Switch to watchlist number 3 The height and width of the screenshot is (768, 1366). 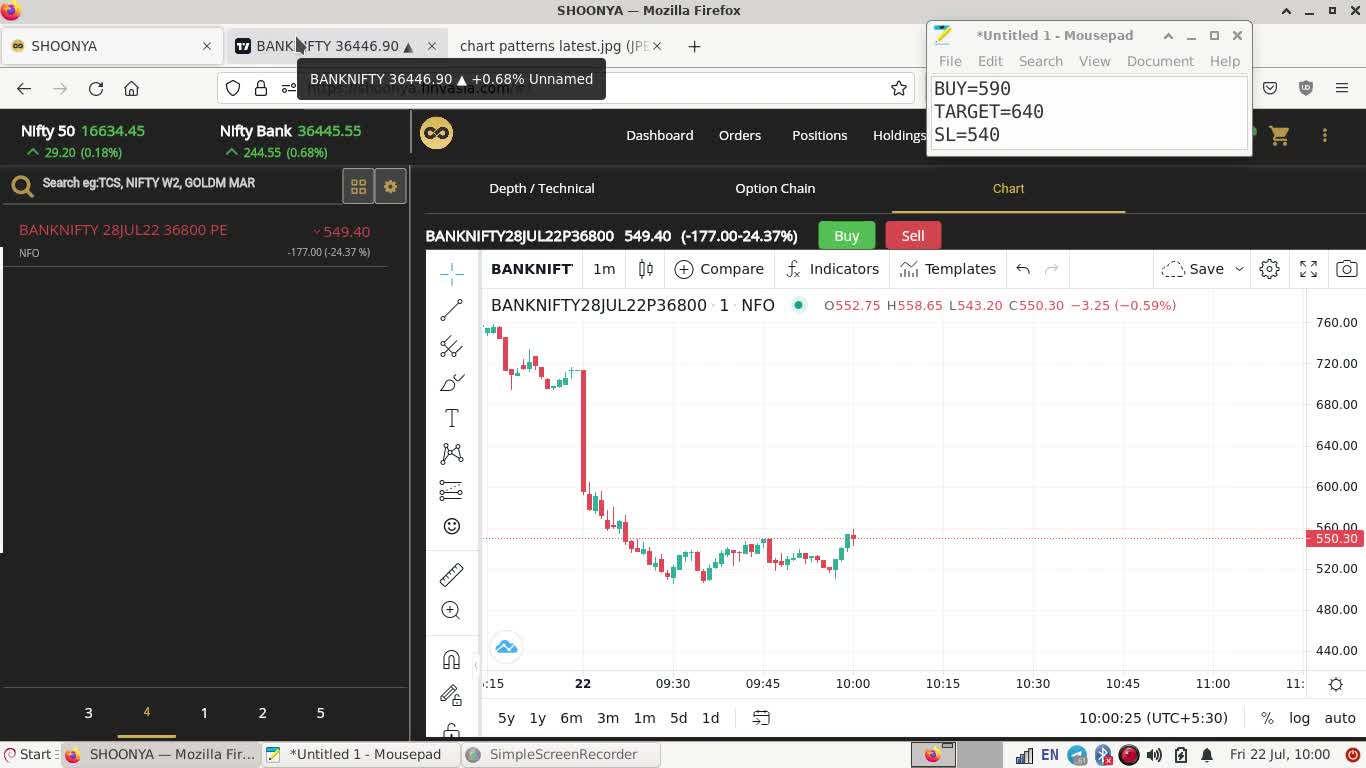point(88,713)
